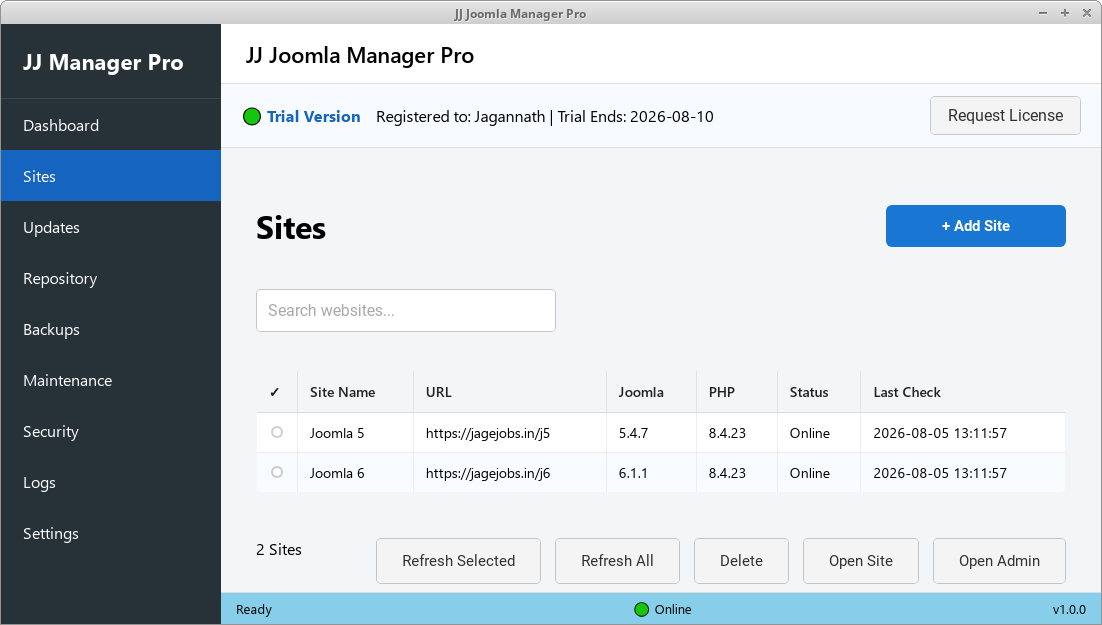
Task: Click the v1.0.0 version label
Action: pyautogui.click(x=1069, y=610)
